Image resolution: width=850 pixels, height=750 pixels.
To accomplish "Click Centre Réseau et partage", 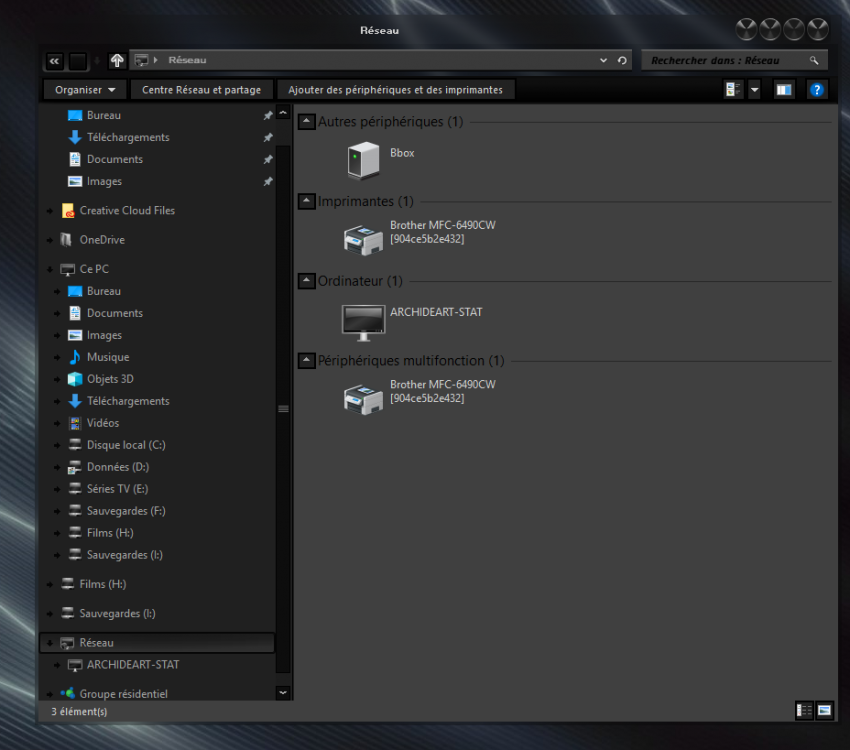I will point(201,90).
